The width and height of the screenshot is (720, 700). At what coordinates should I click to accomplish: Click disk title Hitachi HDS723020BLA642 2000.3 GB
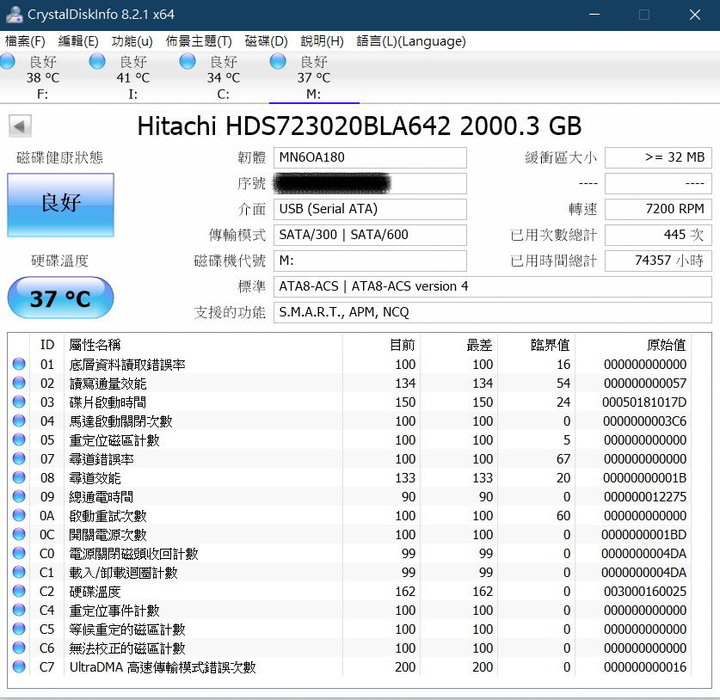(360, 126)
